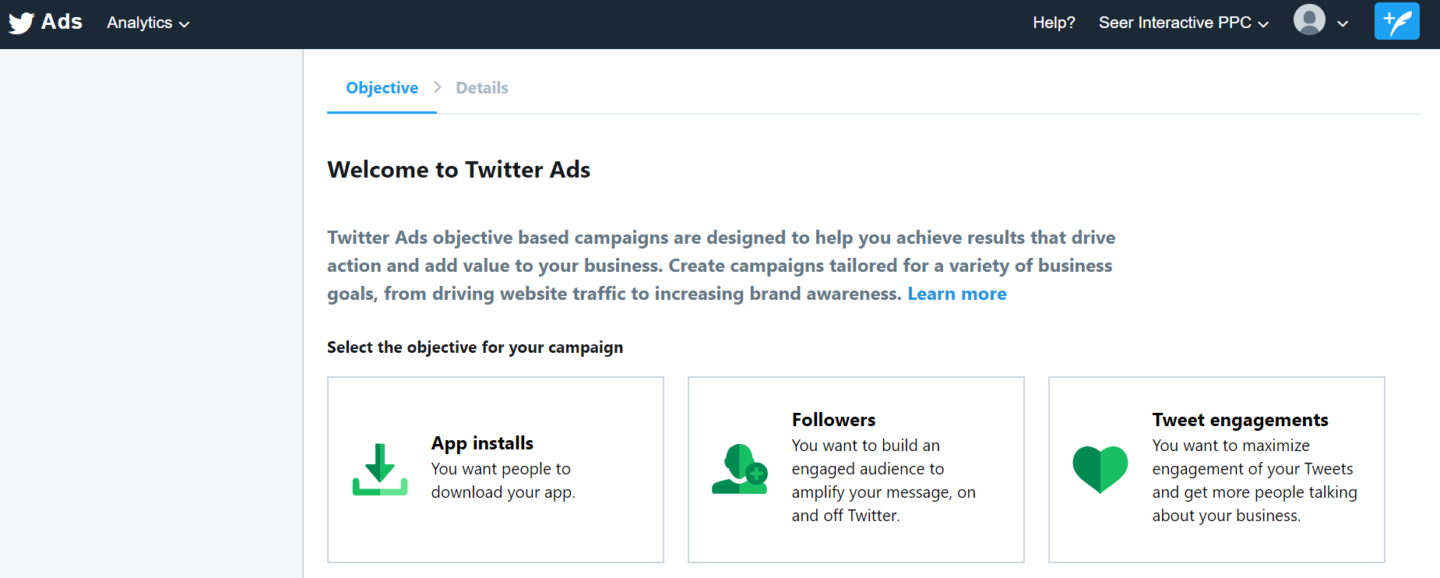The image size is (1440, 578).
Task: Click the Welcome to Twitter Ads heading
Action: click(x=459, y=170)
